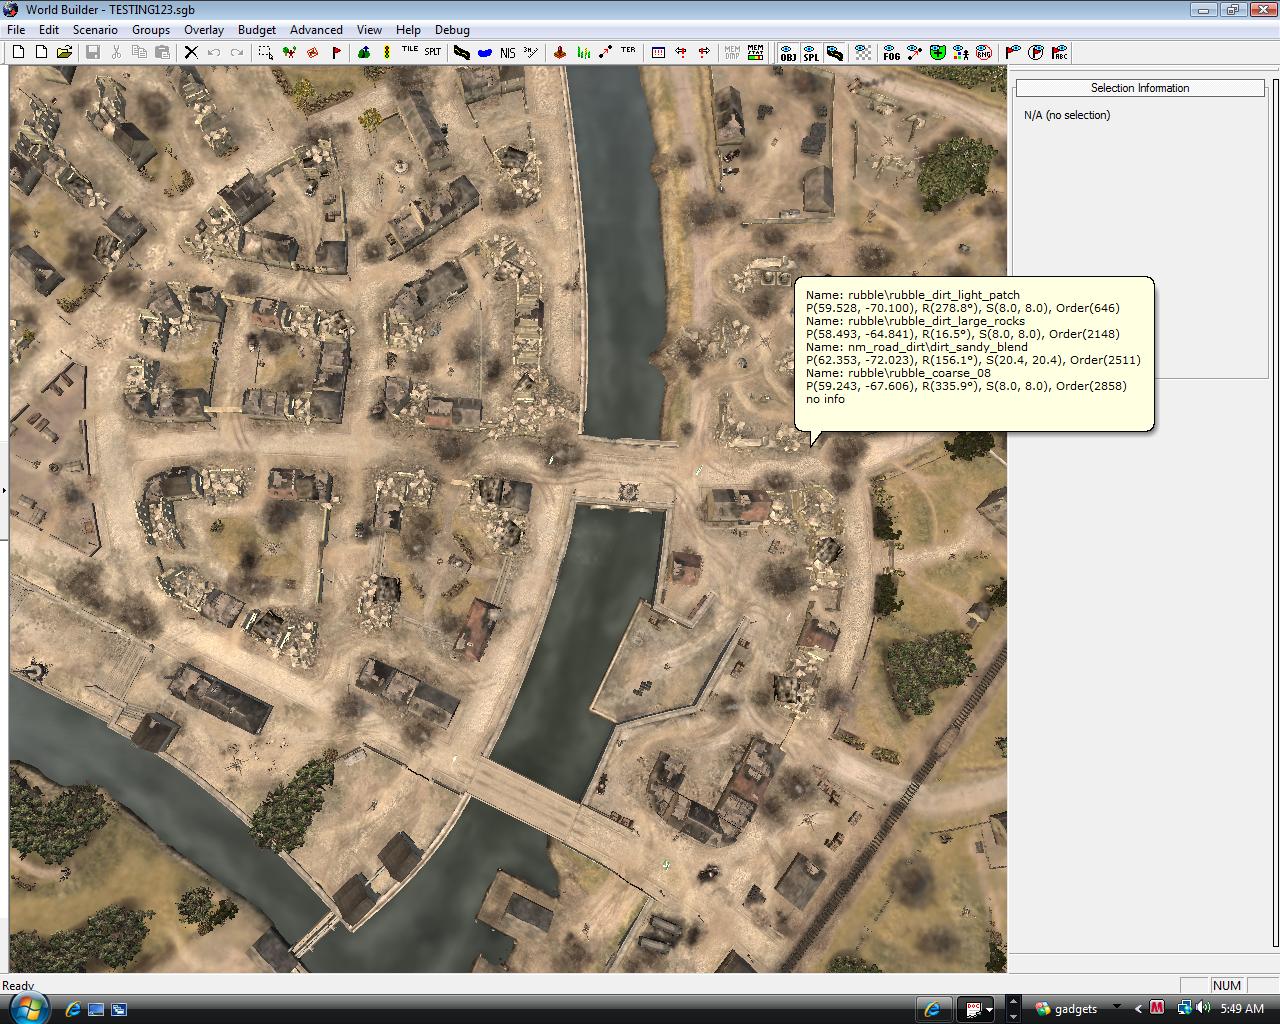Click the Delete X icon
This screenshot has height=1024, width=1280.
tap(191, 52)
